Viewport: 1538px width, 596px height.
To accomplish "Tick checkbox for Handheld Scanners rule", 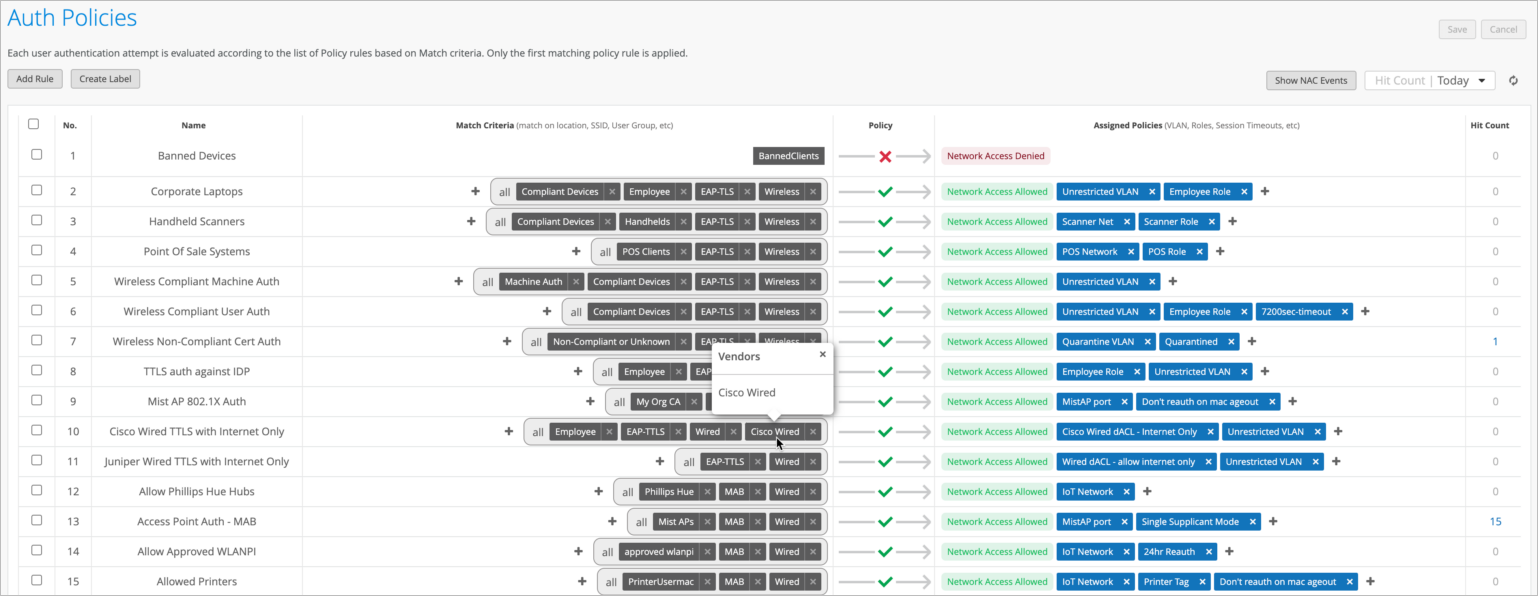I will coord(37,220).
